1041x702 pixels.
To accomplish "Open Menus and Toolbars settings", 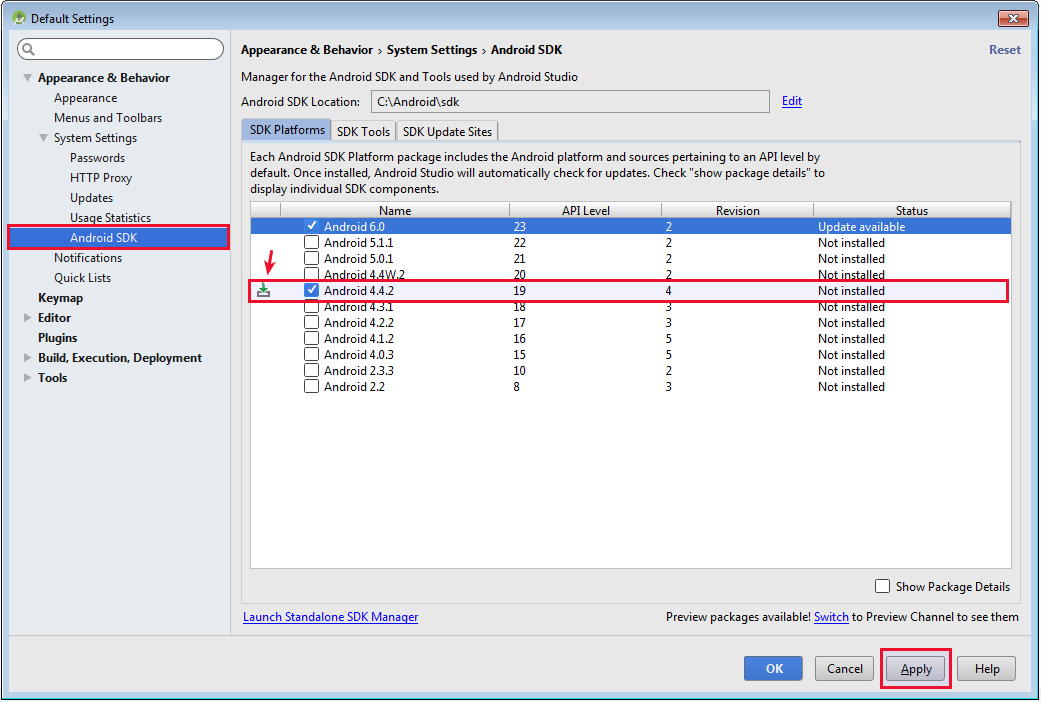I will [108, 118].
